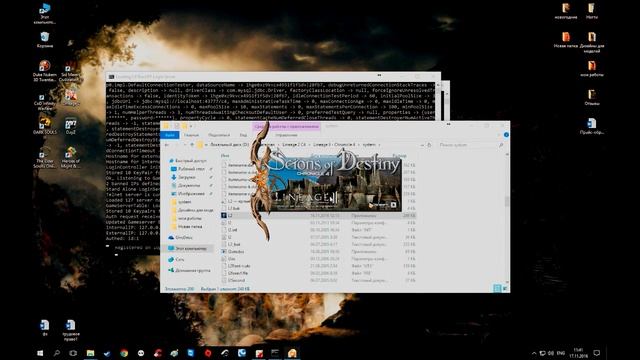Refresh the Explorer address bar
The width and height of the screenshot is (640, 360).
pos(429,145)
